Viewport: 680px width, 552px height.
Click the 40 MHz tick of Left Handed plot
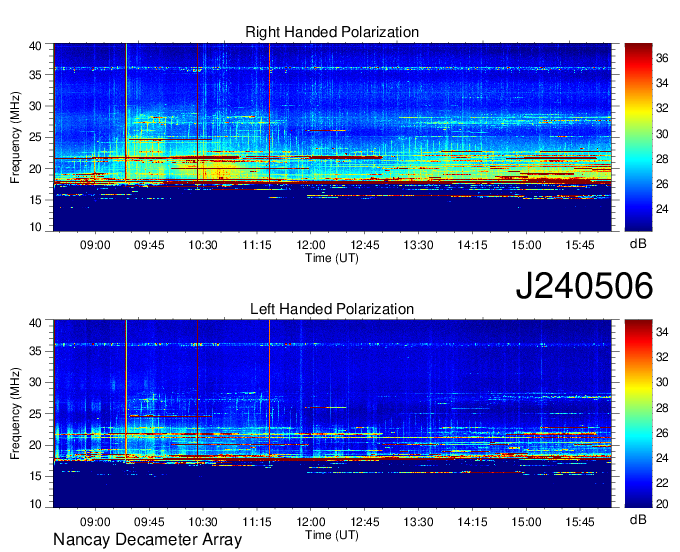(x=35, y=323)
